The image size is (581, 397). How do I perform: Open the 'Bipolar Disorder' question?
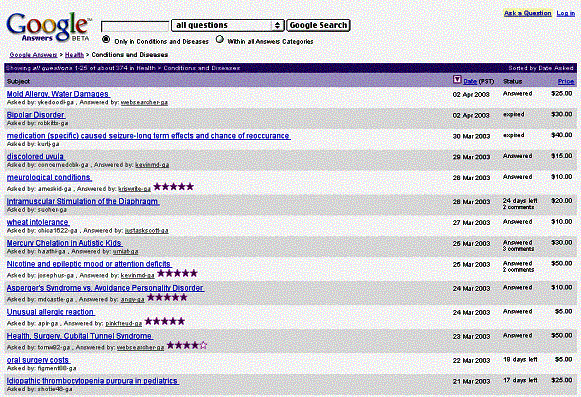click(36, 115)
